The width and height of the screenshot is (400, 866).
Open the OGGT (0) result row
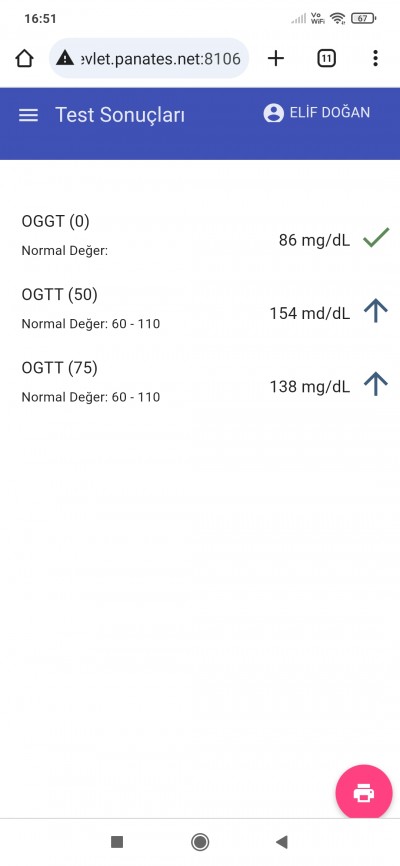click(200, 236)
